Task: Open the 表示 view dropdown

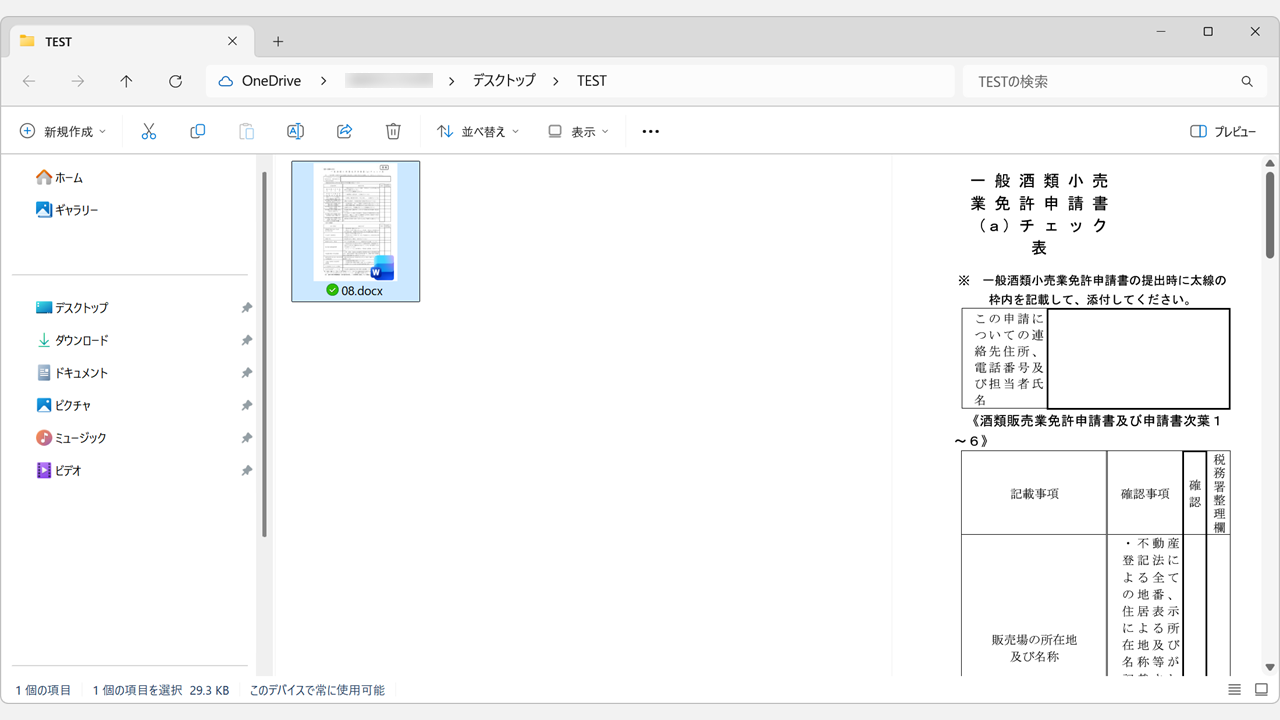Action: pos(578,132)
